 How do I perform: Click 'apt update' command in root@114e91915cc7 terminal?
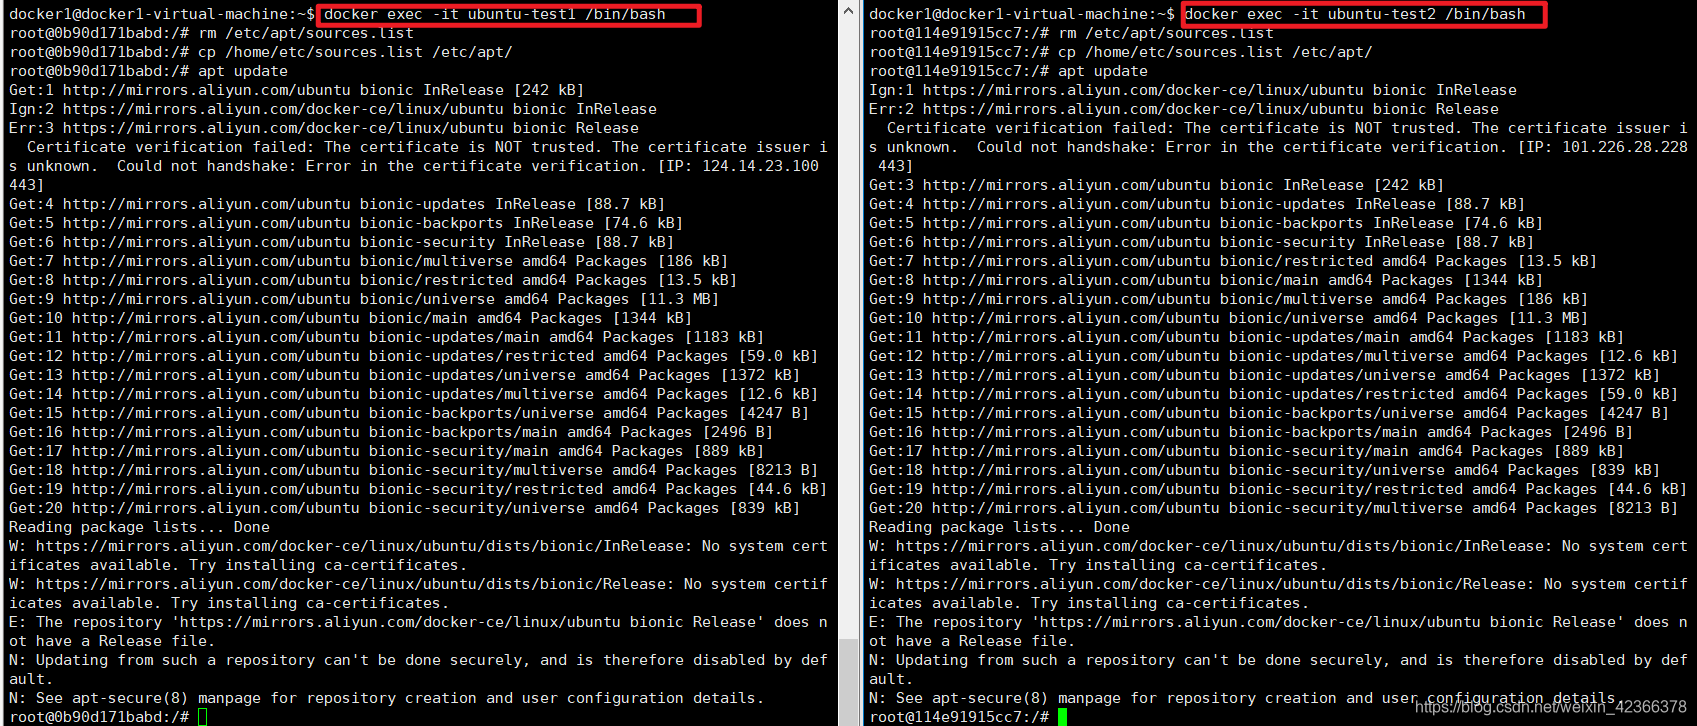point(1103,71)
